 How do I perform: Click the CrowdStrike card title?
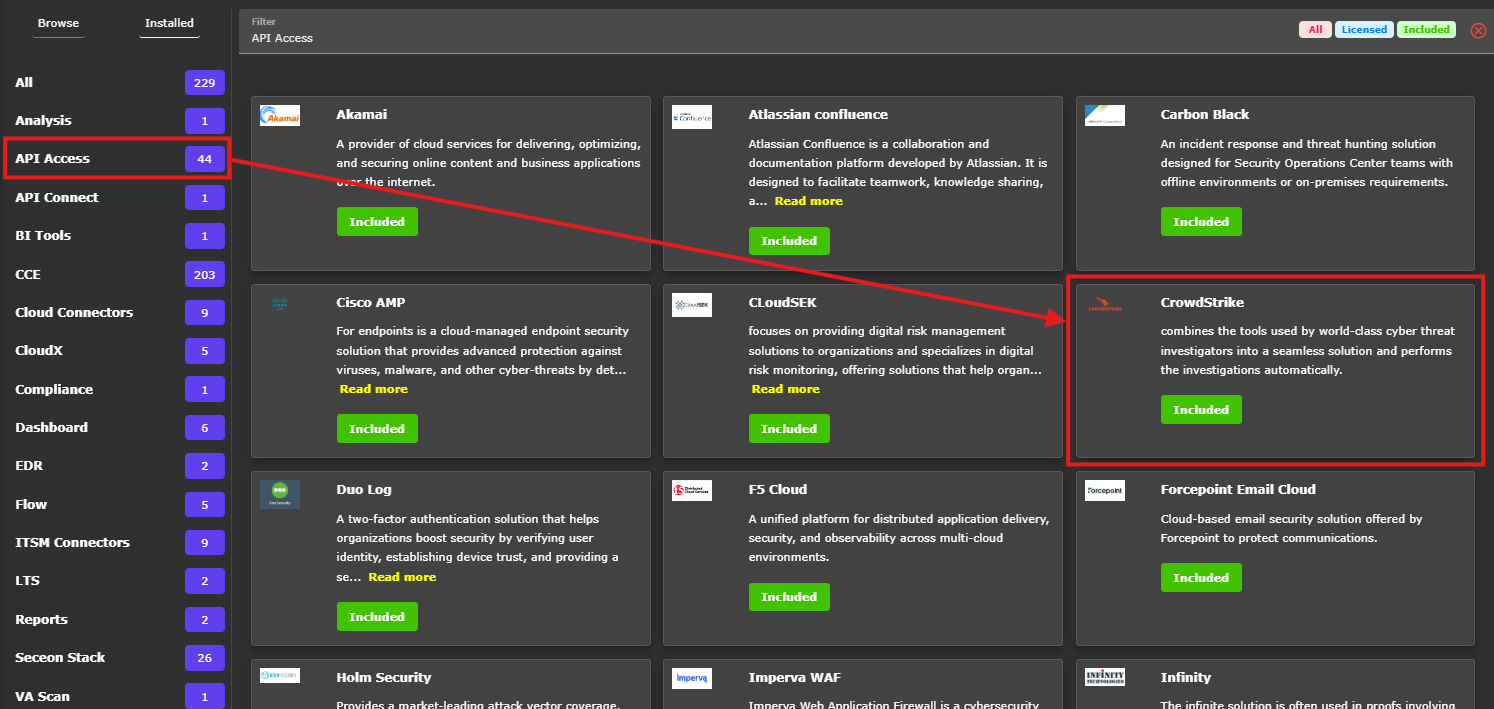(1202, 302)
